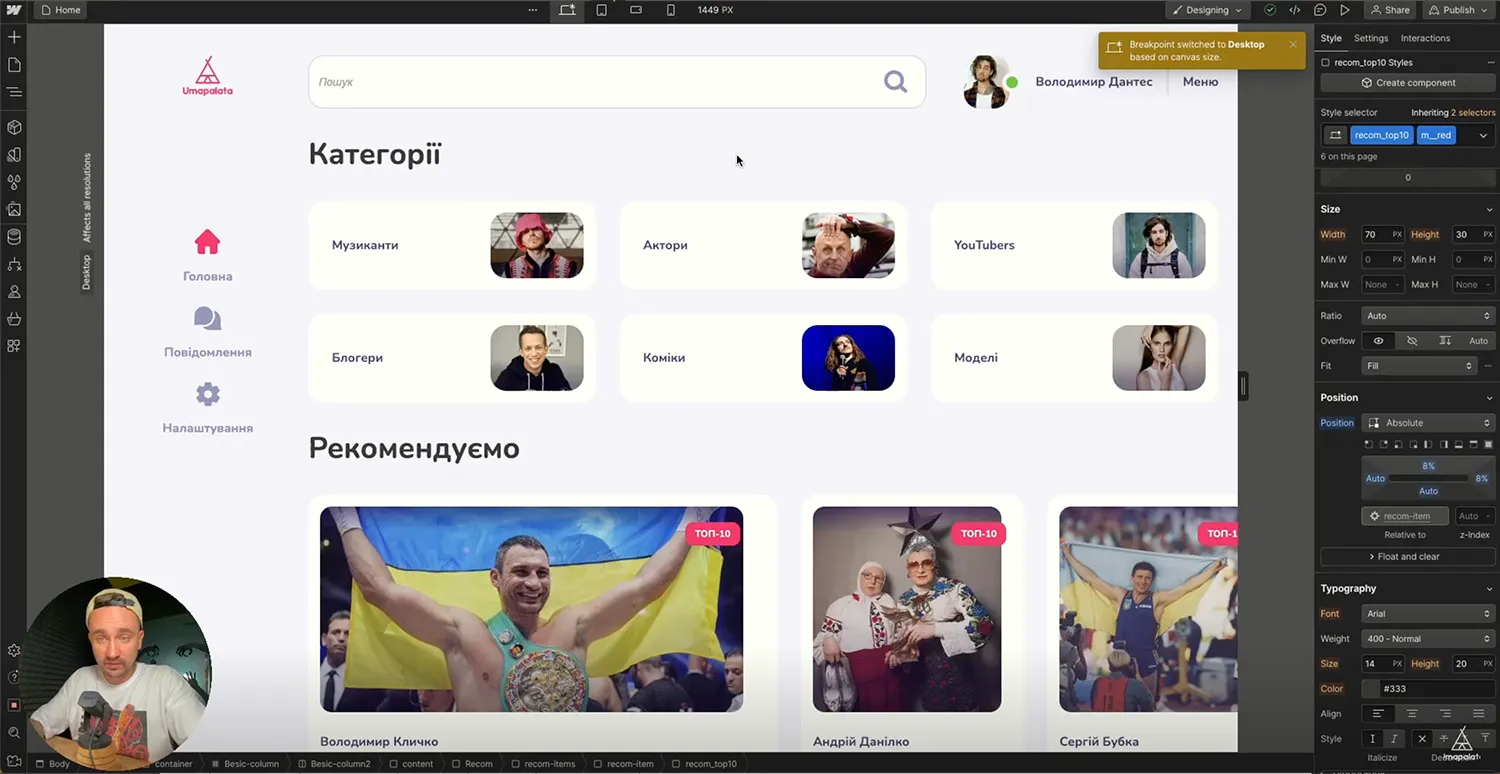The height and width of the screenshot is (774, 1500).
Task: Open the code export icon
Action: point(1295,10)
